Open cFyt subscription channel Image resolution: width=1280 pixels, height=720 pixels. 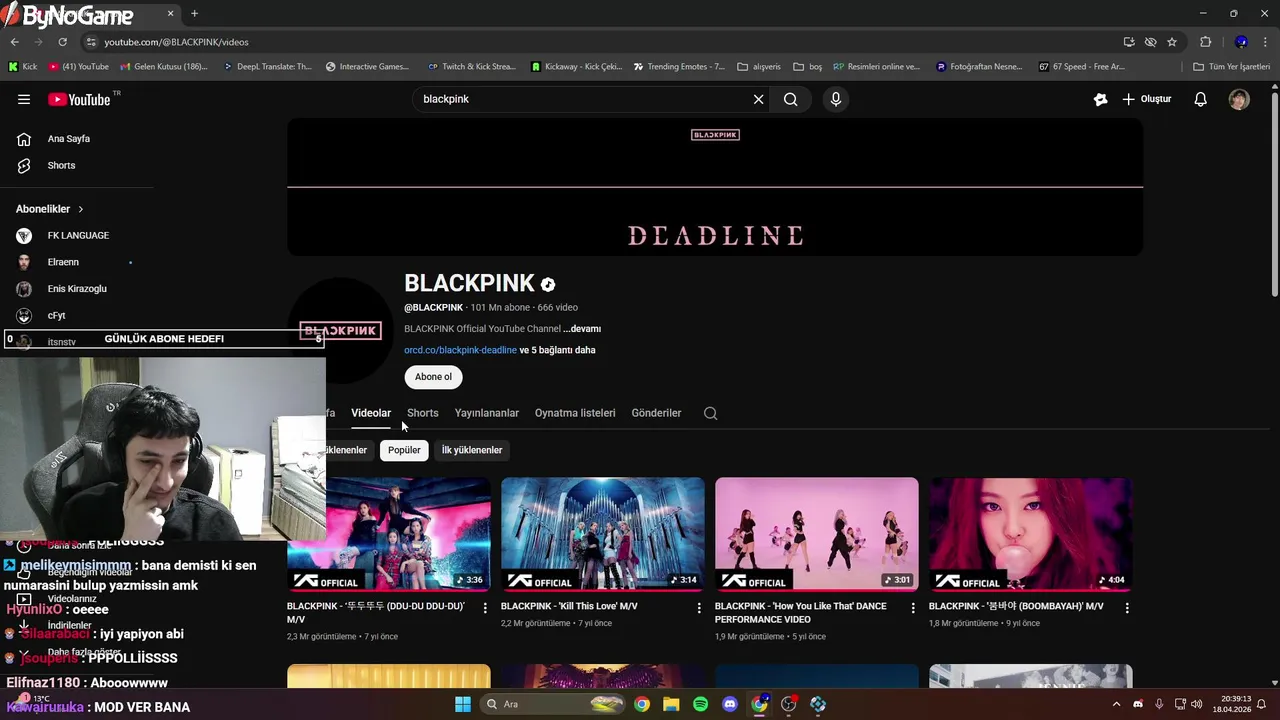tap(56, 315)
